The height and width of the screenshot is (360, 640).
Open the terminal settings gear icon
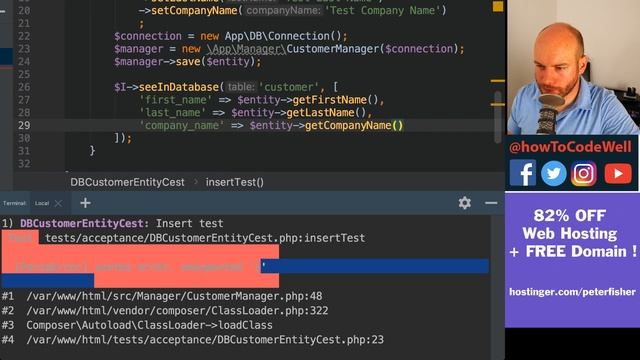tap(464, 203)
